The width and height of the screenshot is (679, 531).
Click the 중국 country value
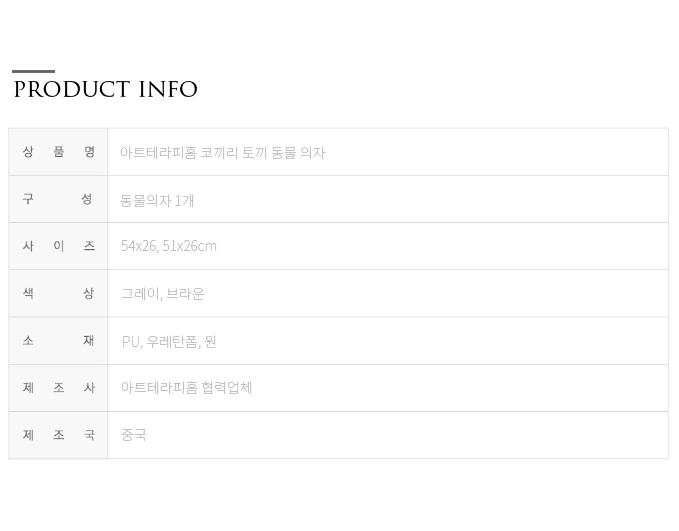click(134, 434)
